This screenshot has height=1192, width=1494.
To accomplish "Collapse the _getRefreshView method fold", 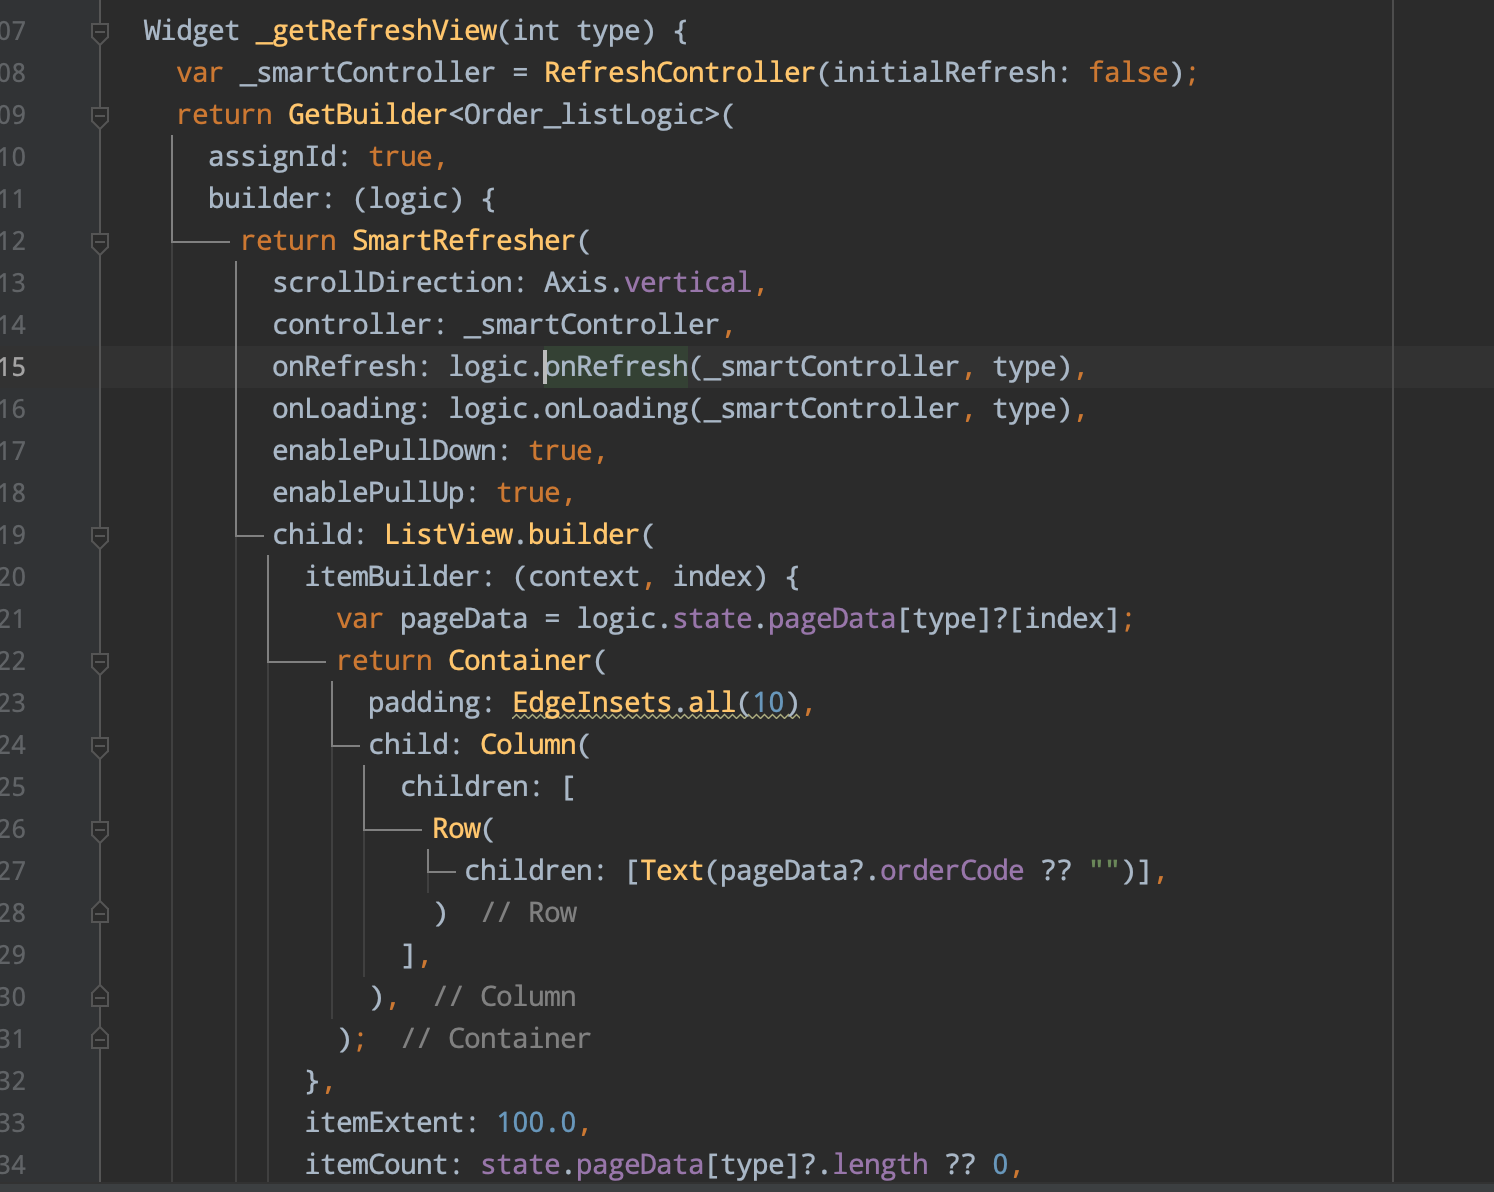I will tap(98, 30).
